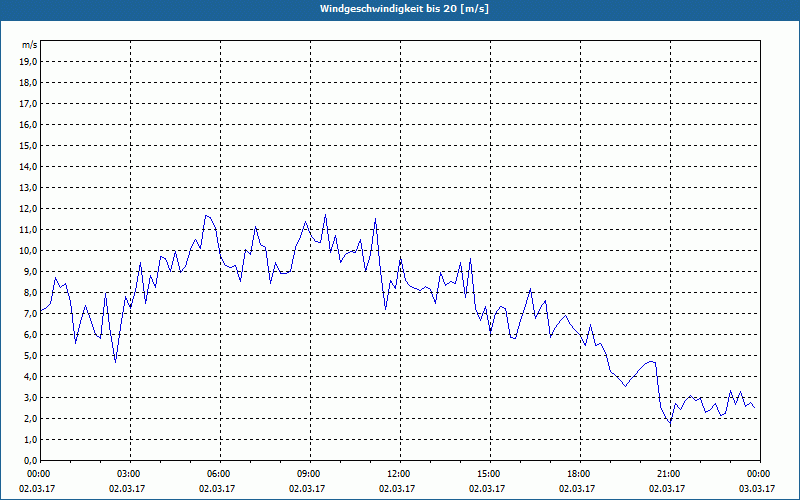800x500 pixels.
Task: Click the "21:00" time label
Action: [670, 474]
